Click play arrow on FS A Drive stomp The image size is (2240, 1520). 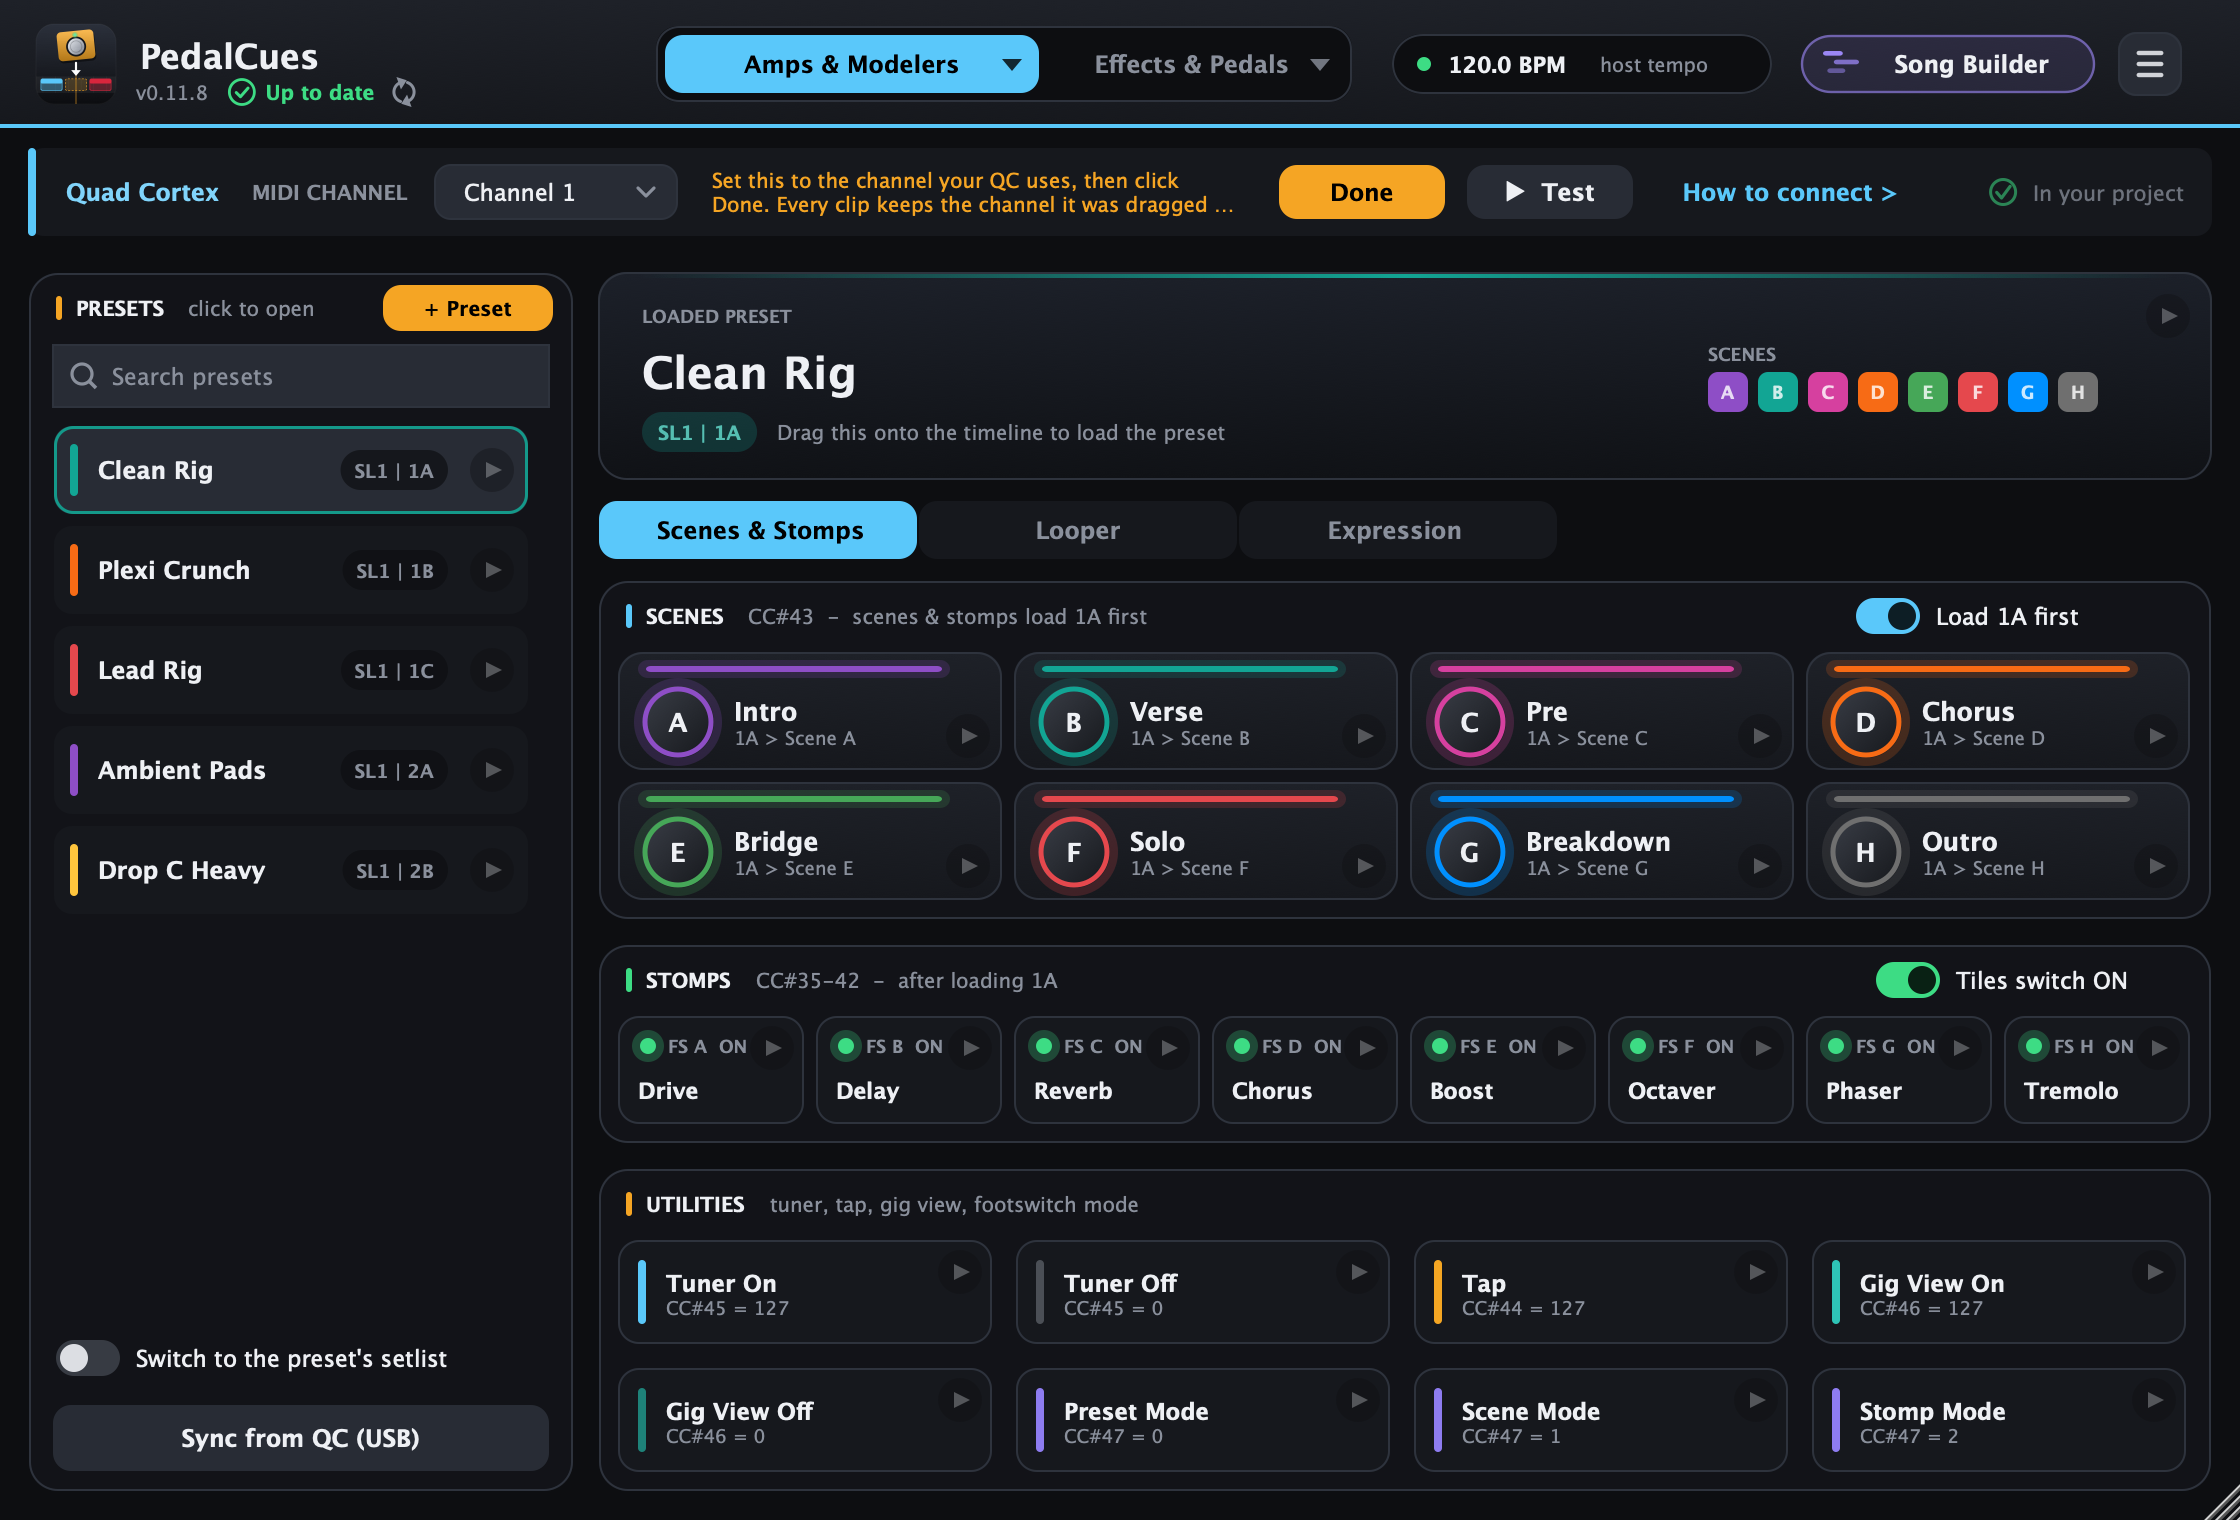773,1047
